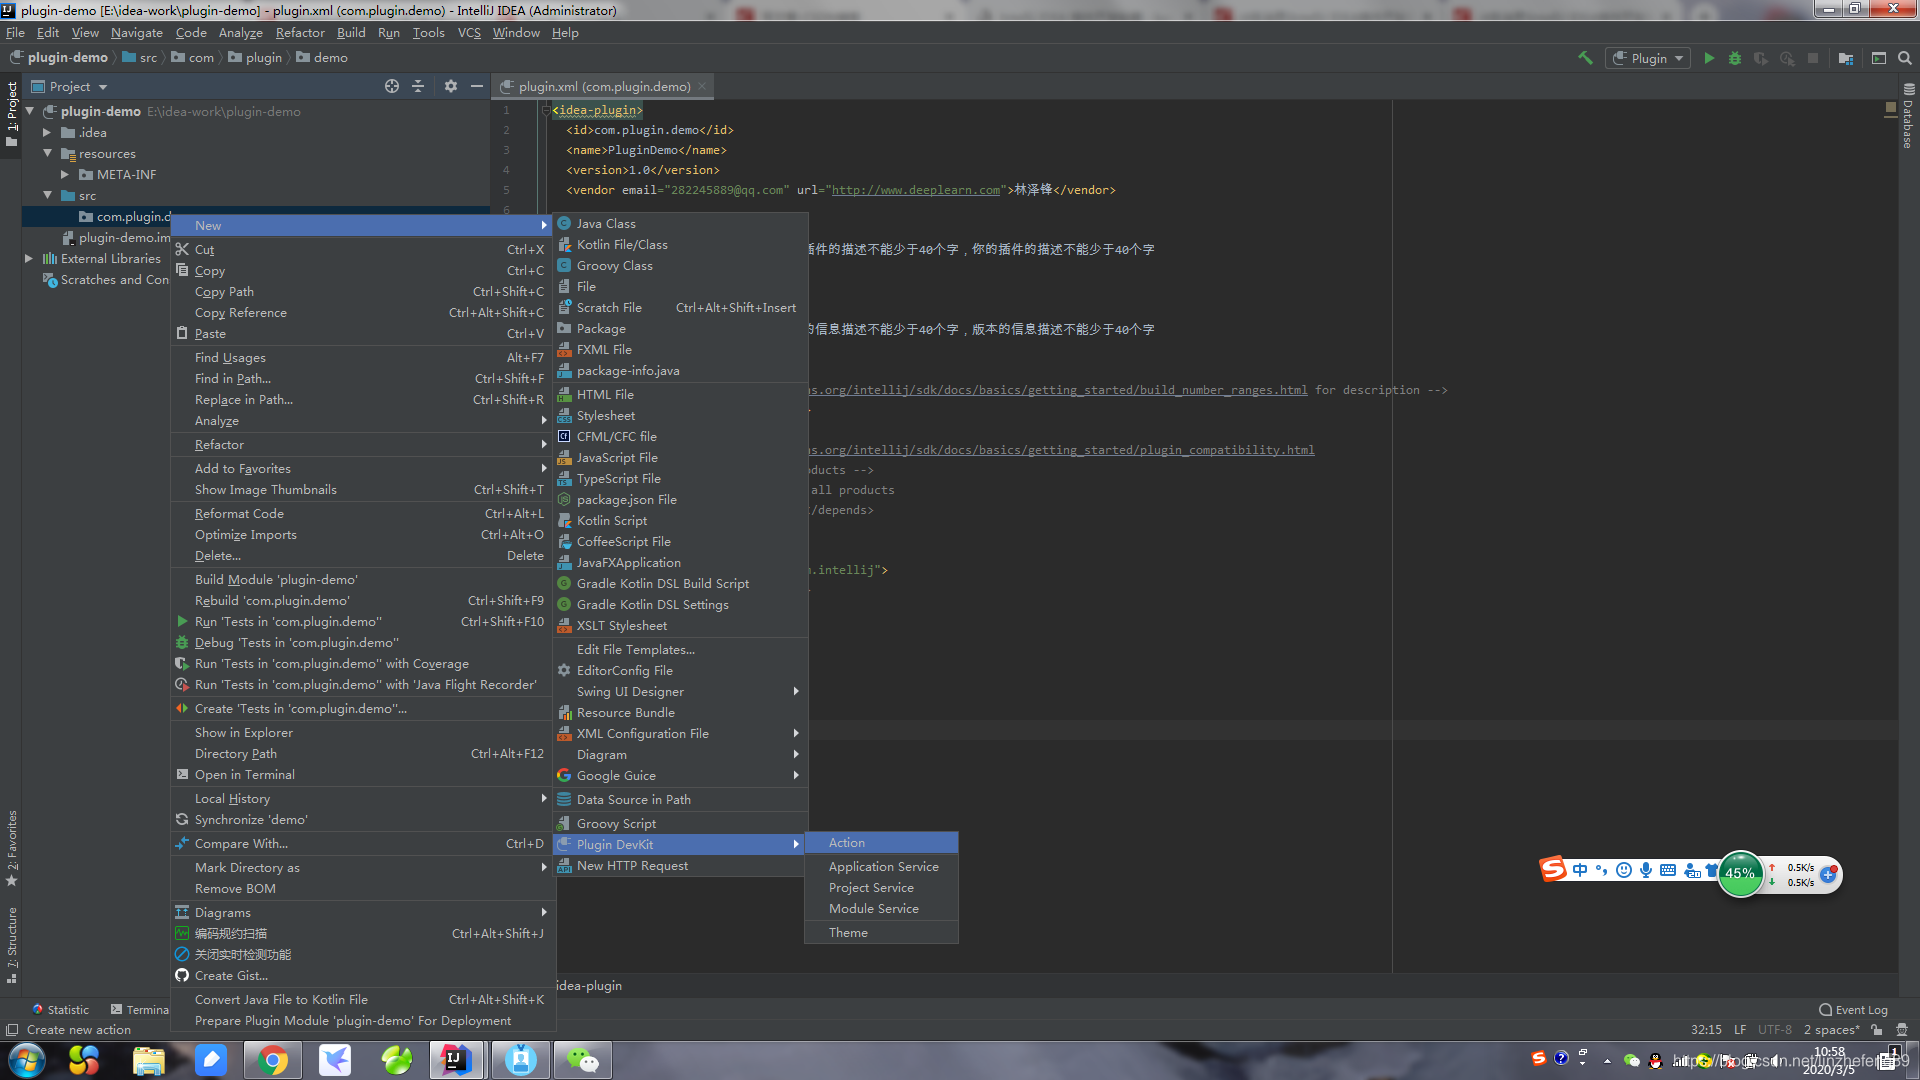Image resolution: width=1920 pixels, height=1080 pixels.
Task: Click the Build project hammer icon
Action: (1585, 58)
